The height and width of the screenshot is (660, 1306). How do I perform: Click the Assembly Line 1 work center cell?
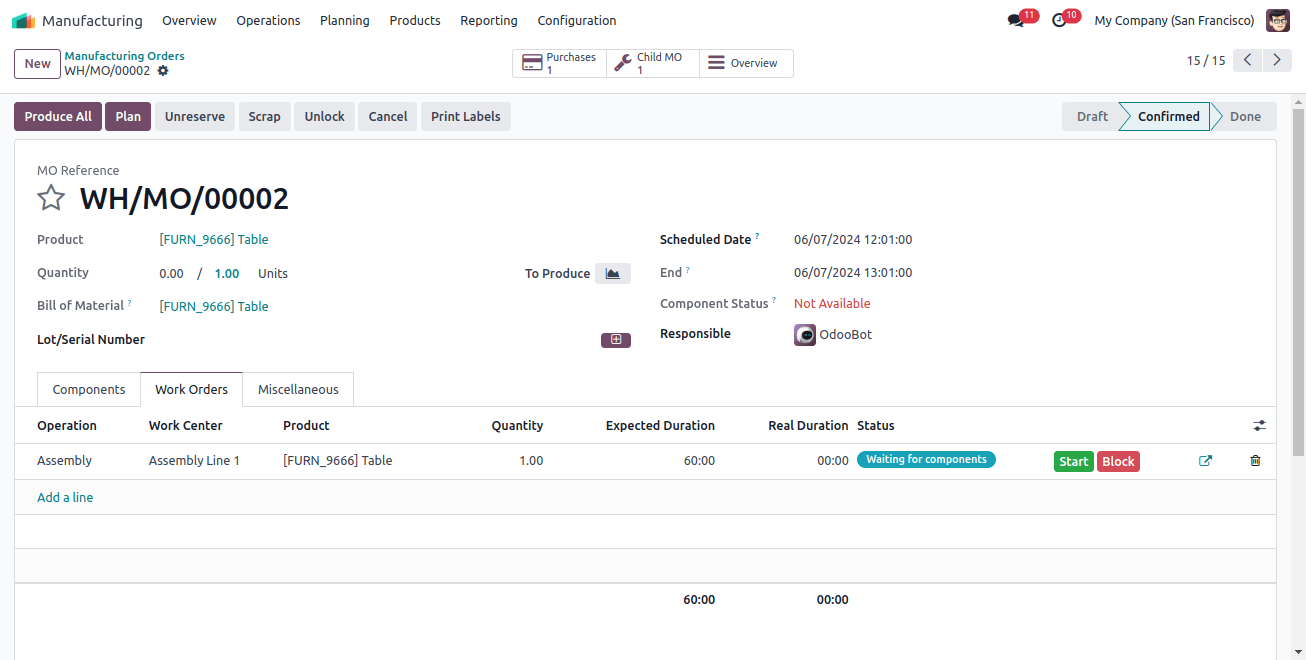[x=195, y=461]
